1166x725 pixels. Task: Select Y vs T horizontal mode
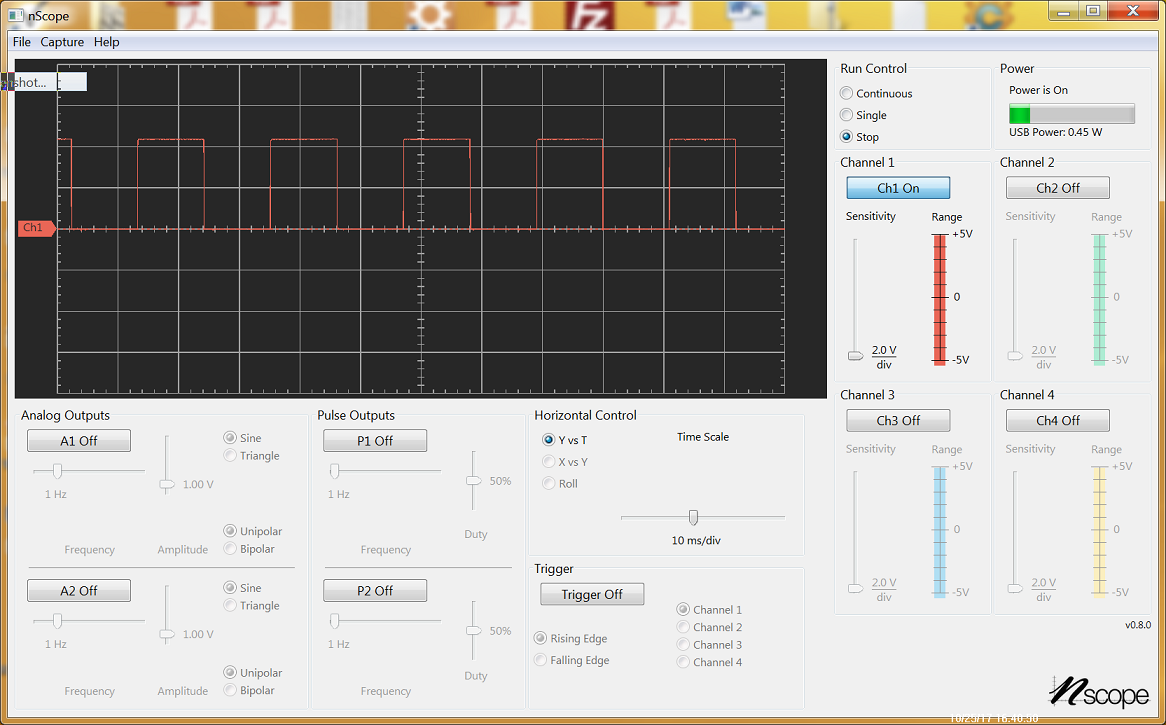(x=548, y=440)
